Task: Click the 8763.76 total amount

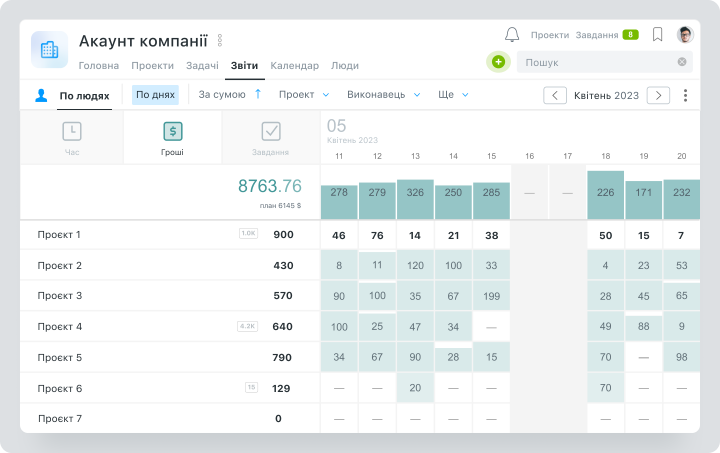Action: pyautogui.click(x=270, y=186)
